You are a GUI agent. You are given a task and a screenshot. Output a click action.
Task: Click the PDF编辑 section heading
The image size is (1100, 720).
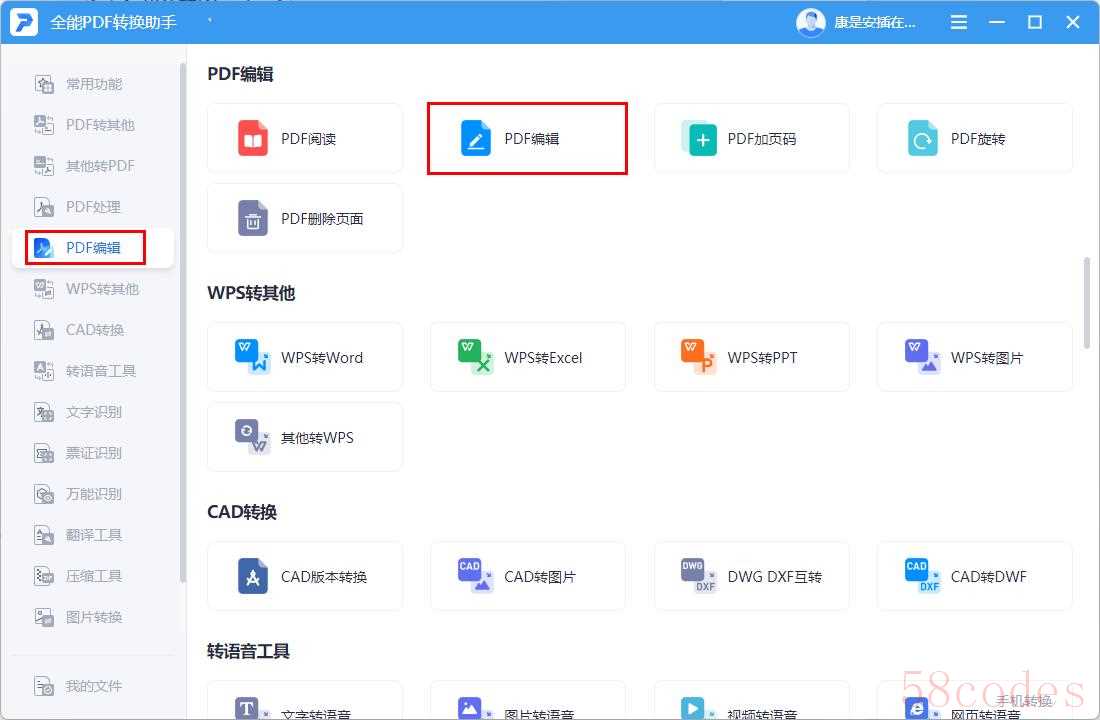(241, 74)
